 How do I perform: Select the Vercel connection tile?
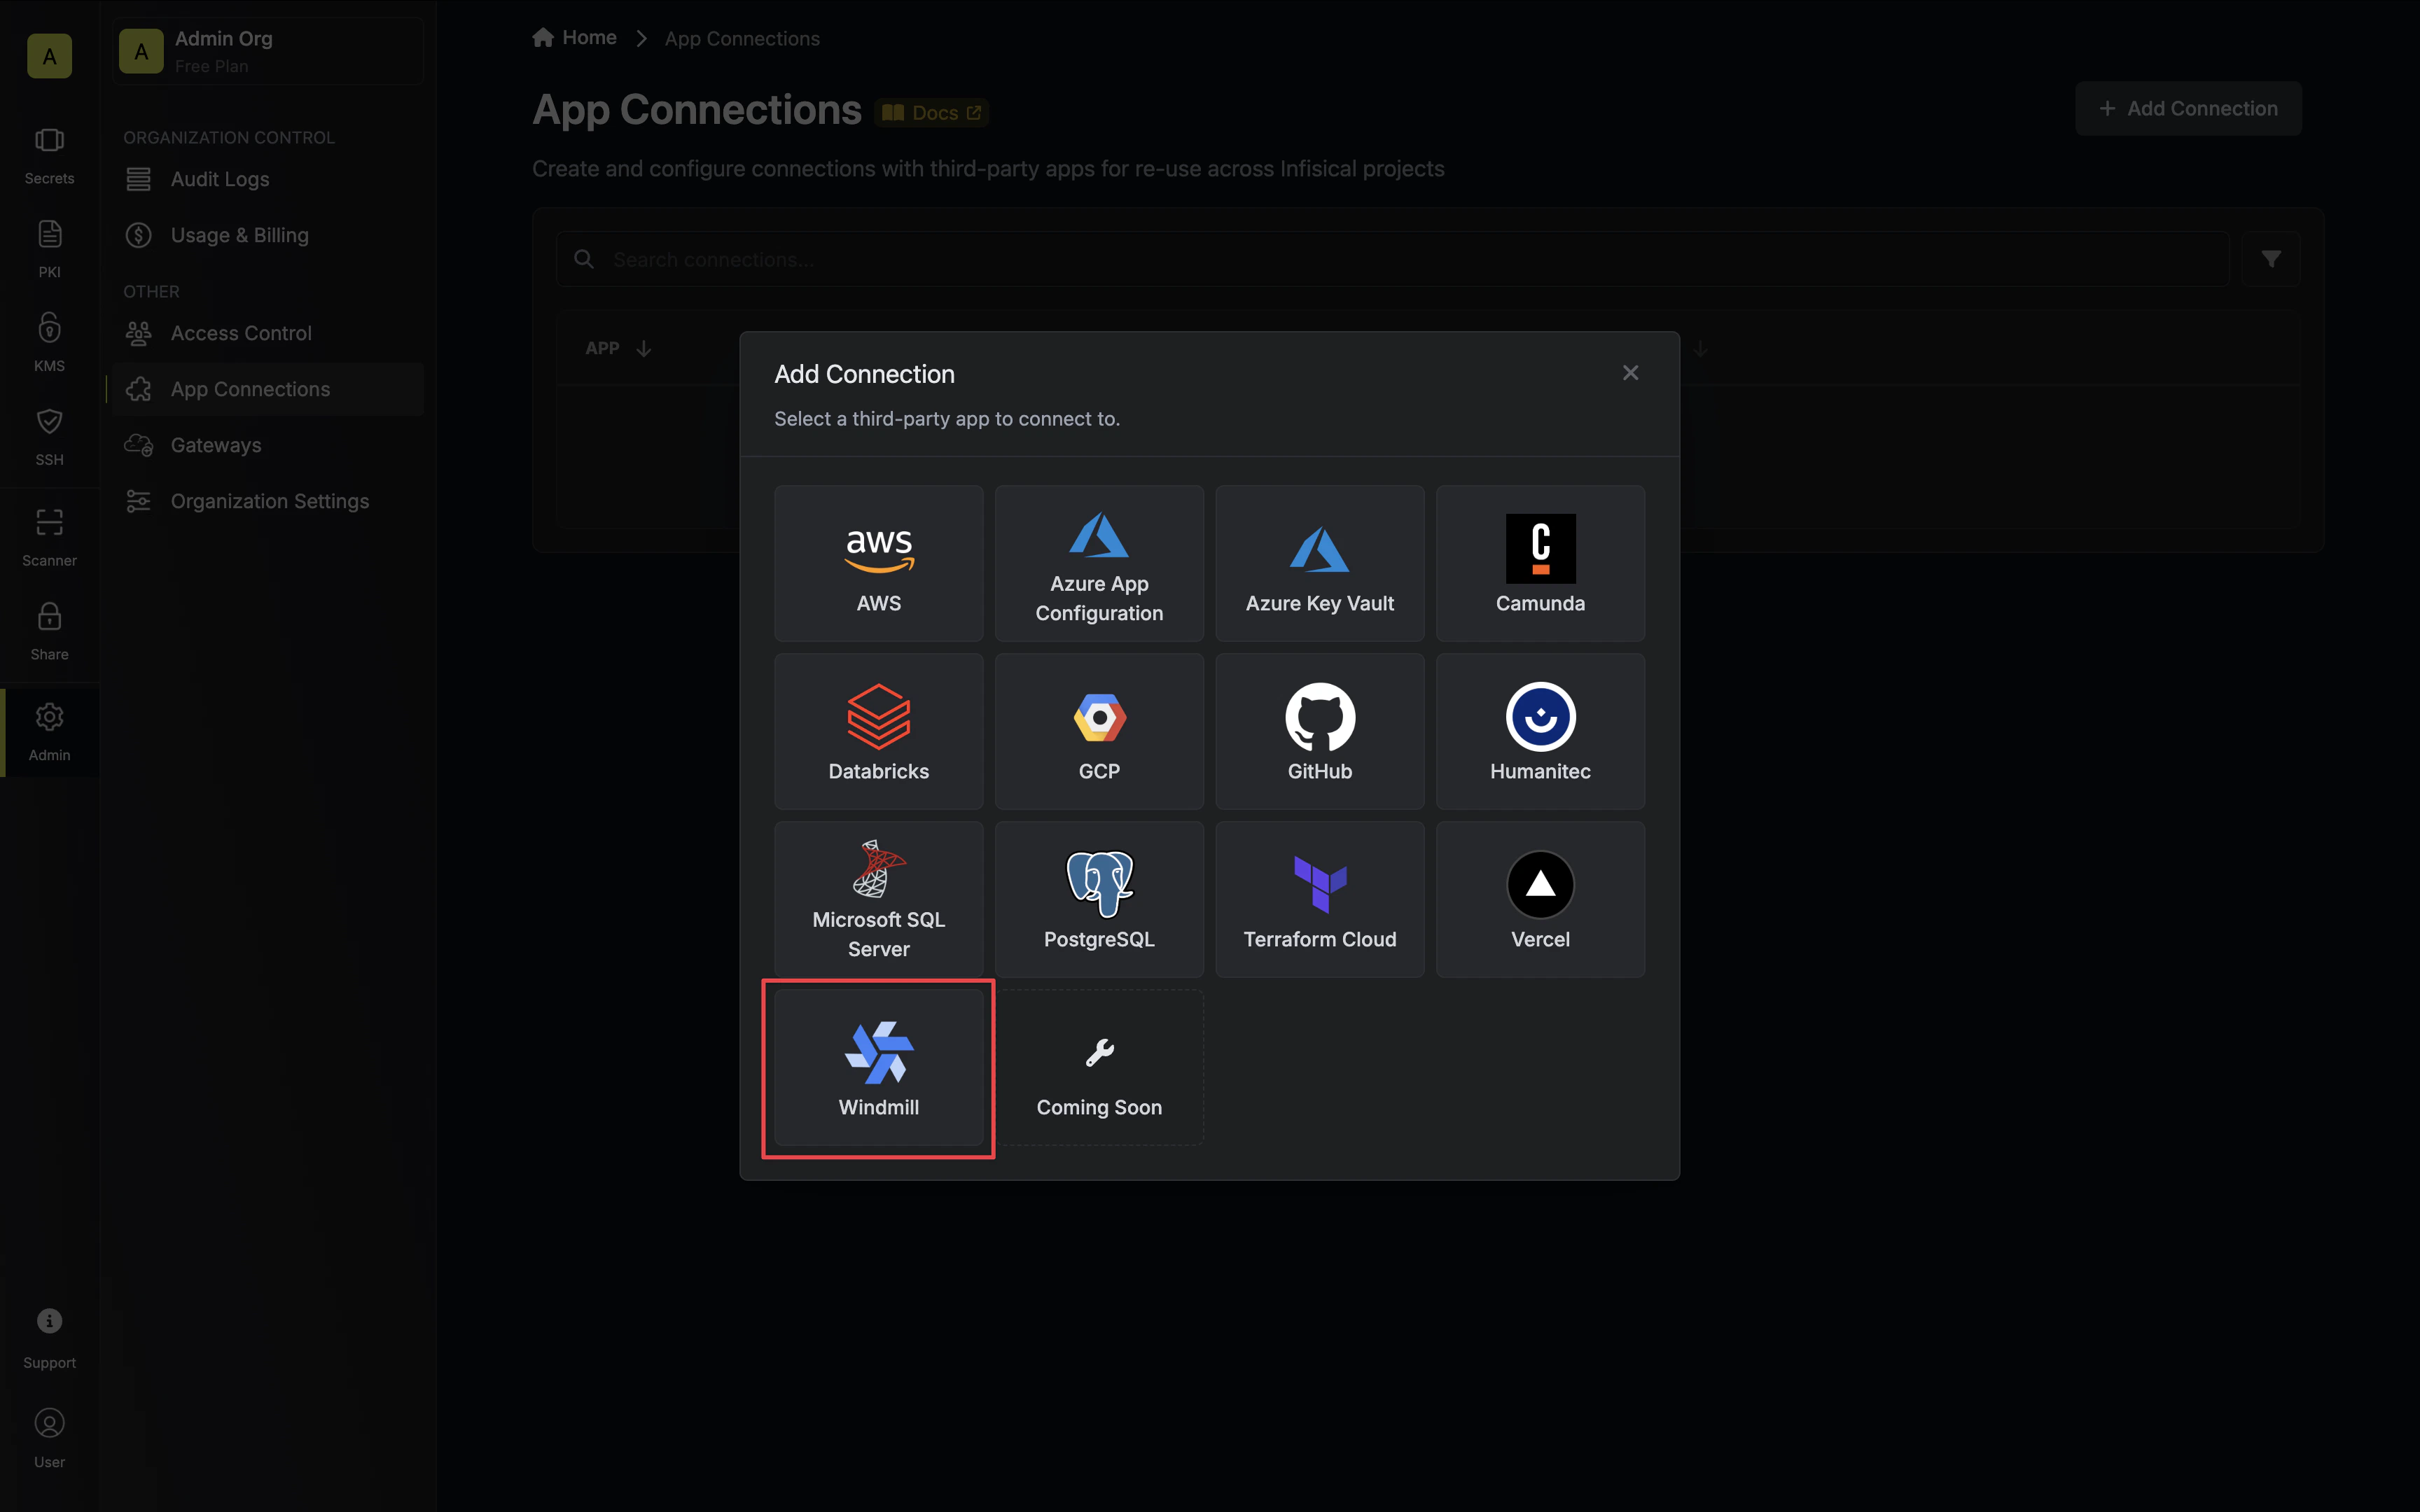pyautogui.click(x=1540, y=899)
